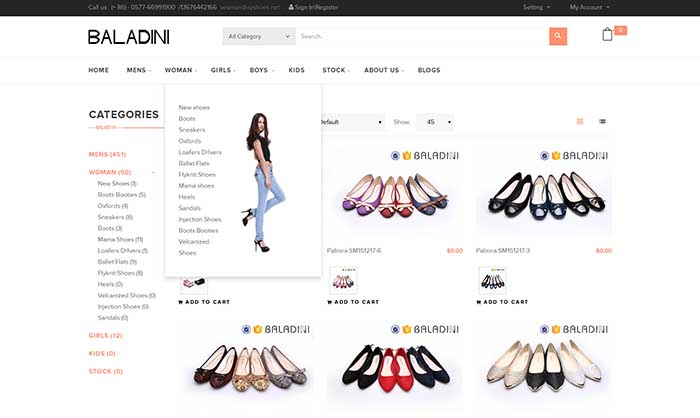The height and width of the screenshot is (418, 700).
Task: Collapse the WOMAN category in sidebar
Action: (x=154, y=172)
